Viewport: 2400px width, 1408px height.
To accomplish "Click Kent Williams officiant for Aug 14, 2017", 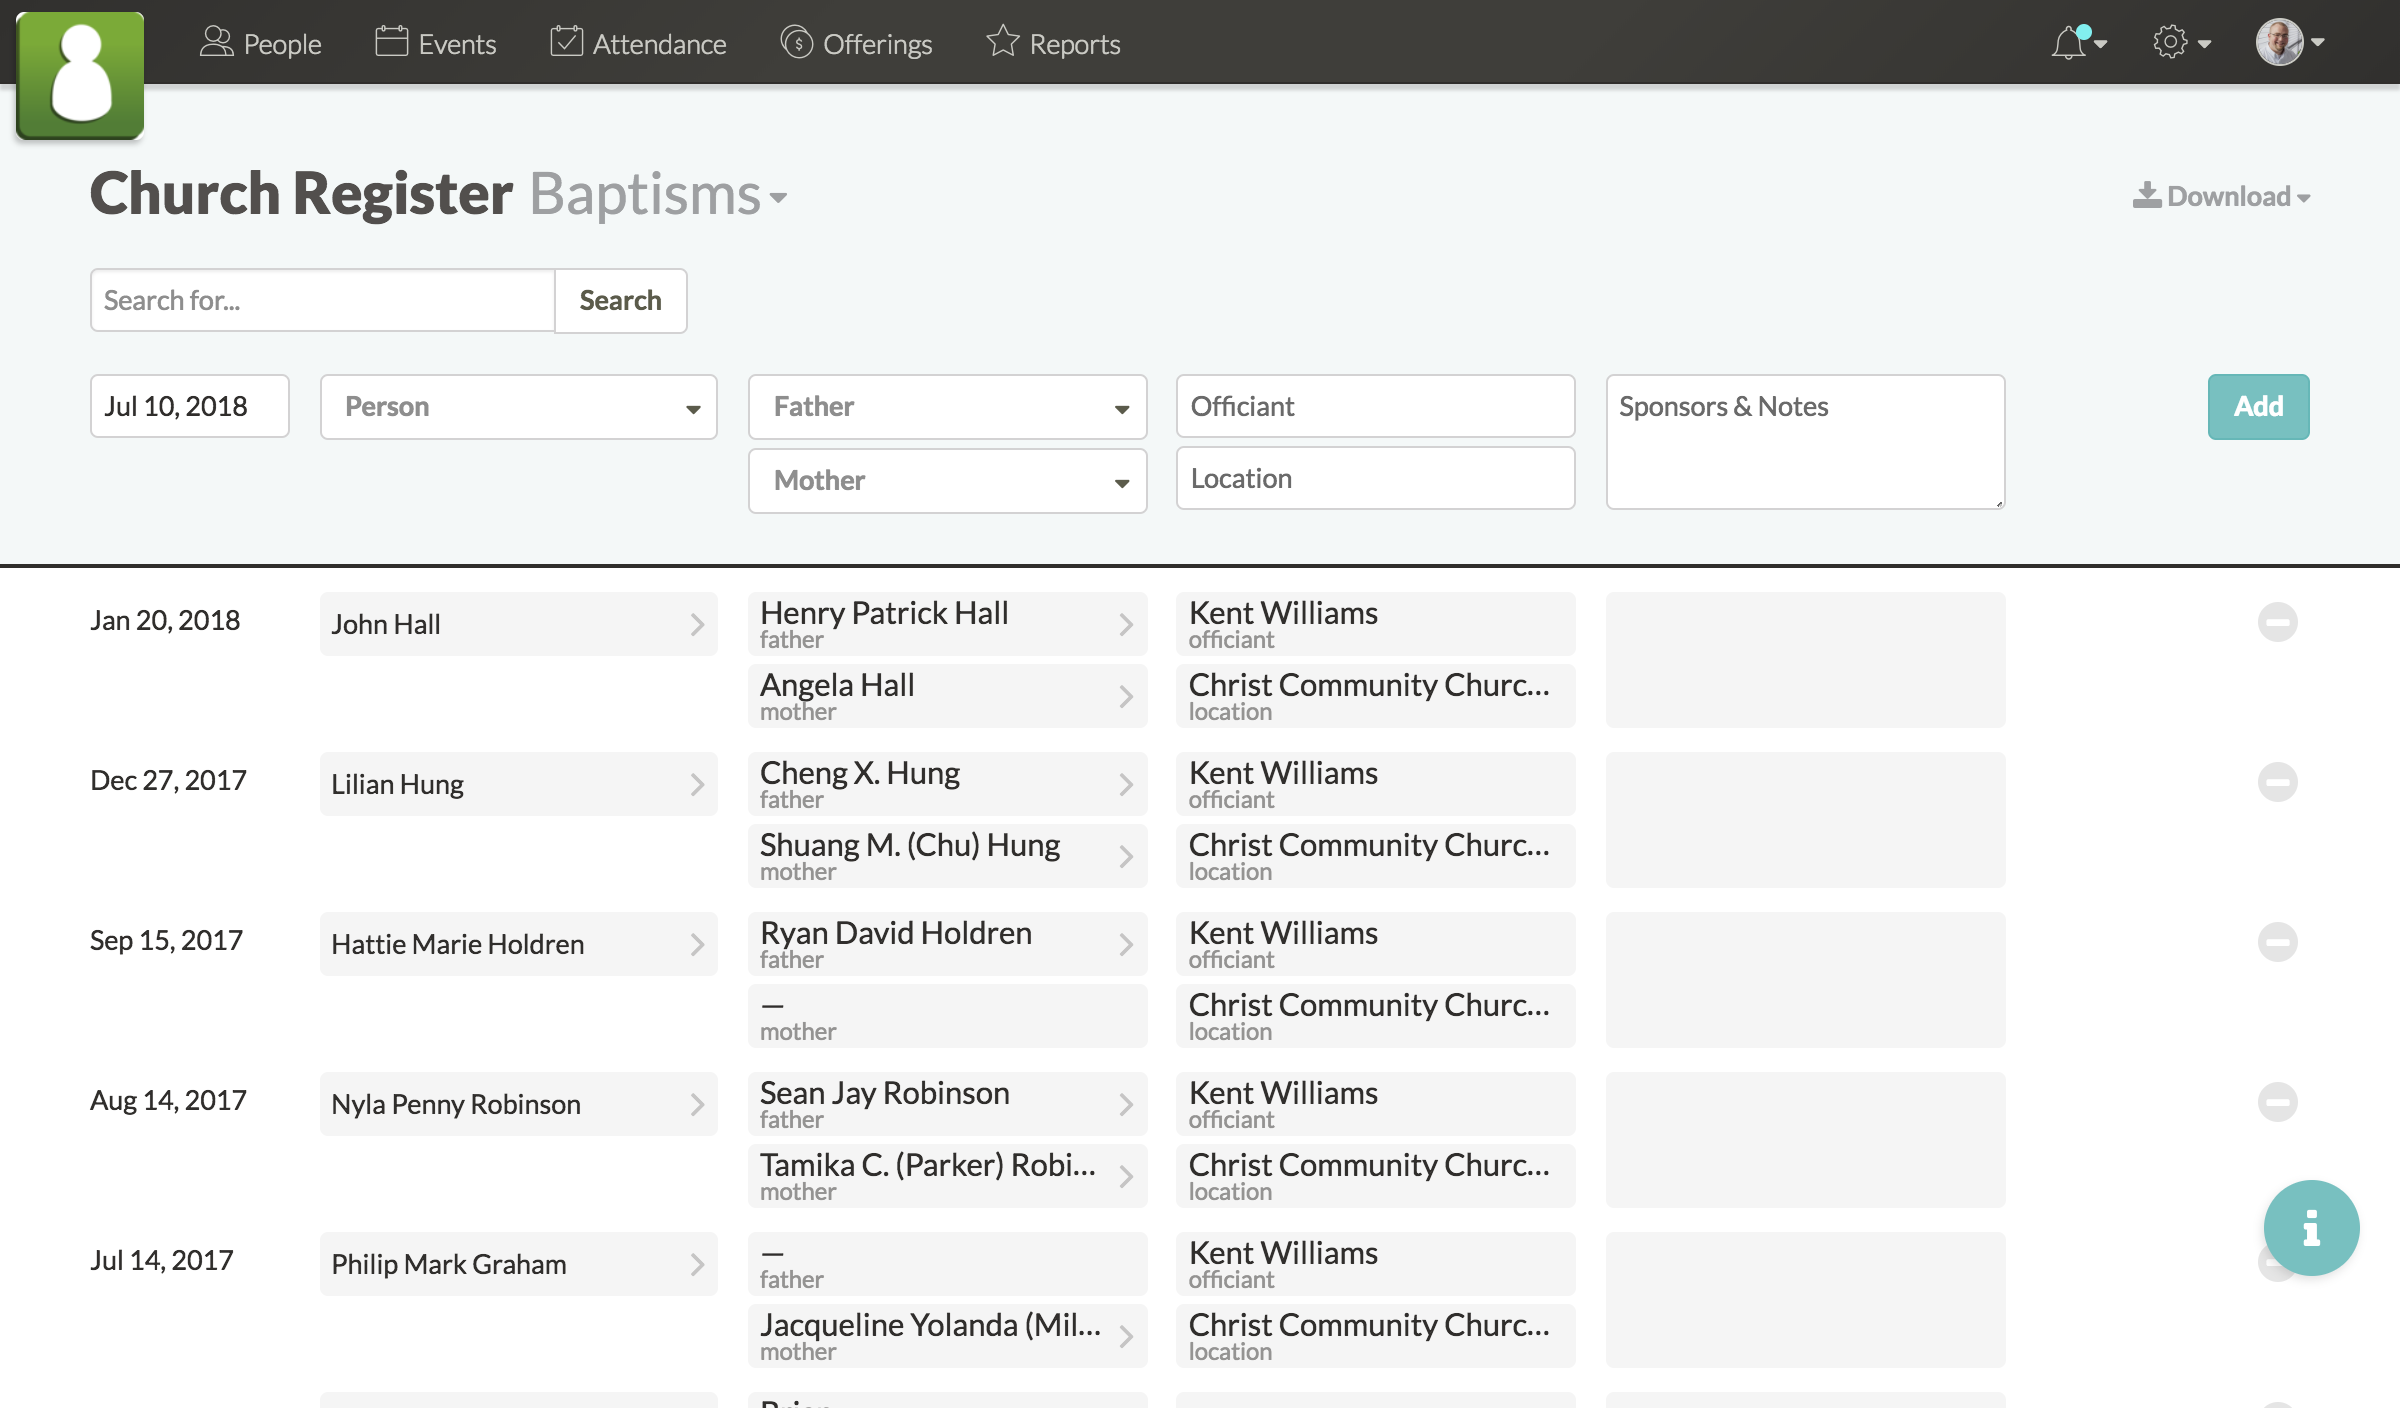I will (x=1375, y=1104).
